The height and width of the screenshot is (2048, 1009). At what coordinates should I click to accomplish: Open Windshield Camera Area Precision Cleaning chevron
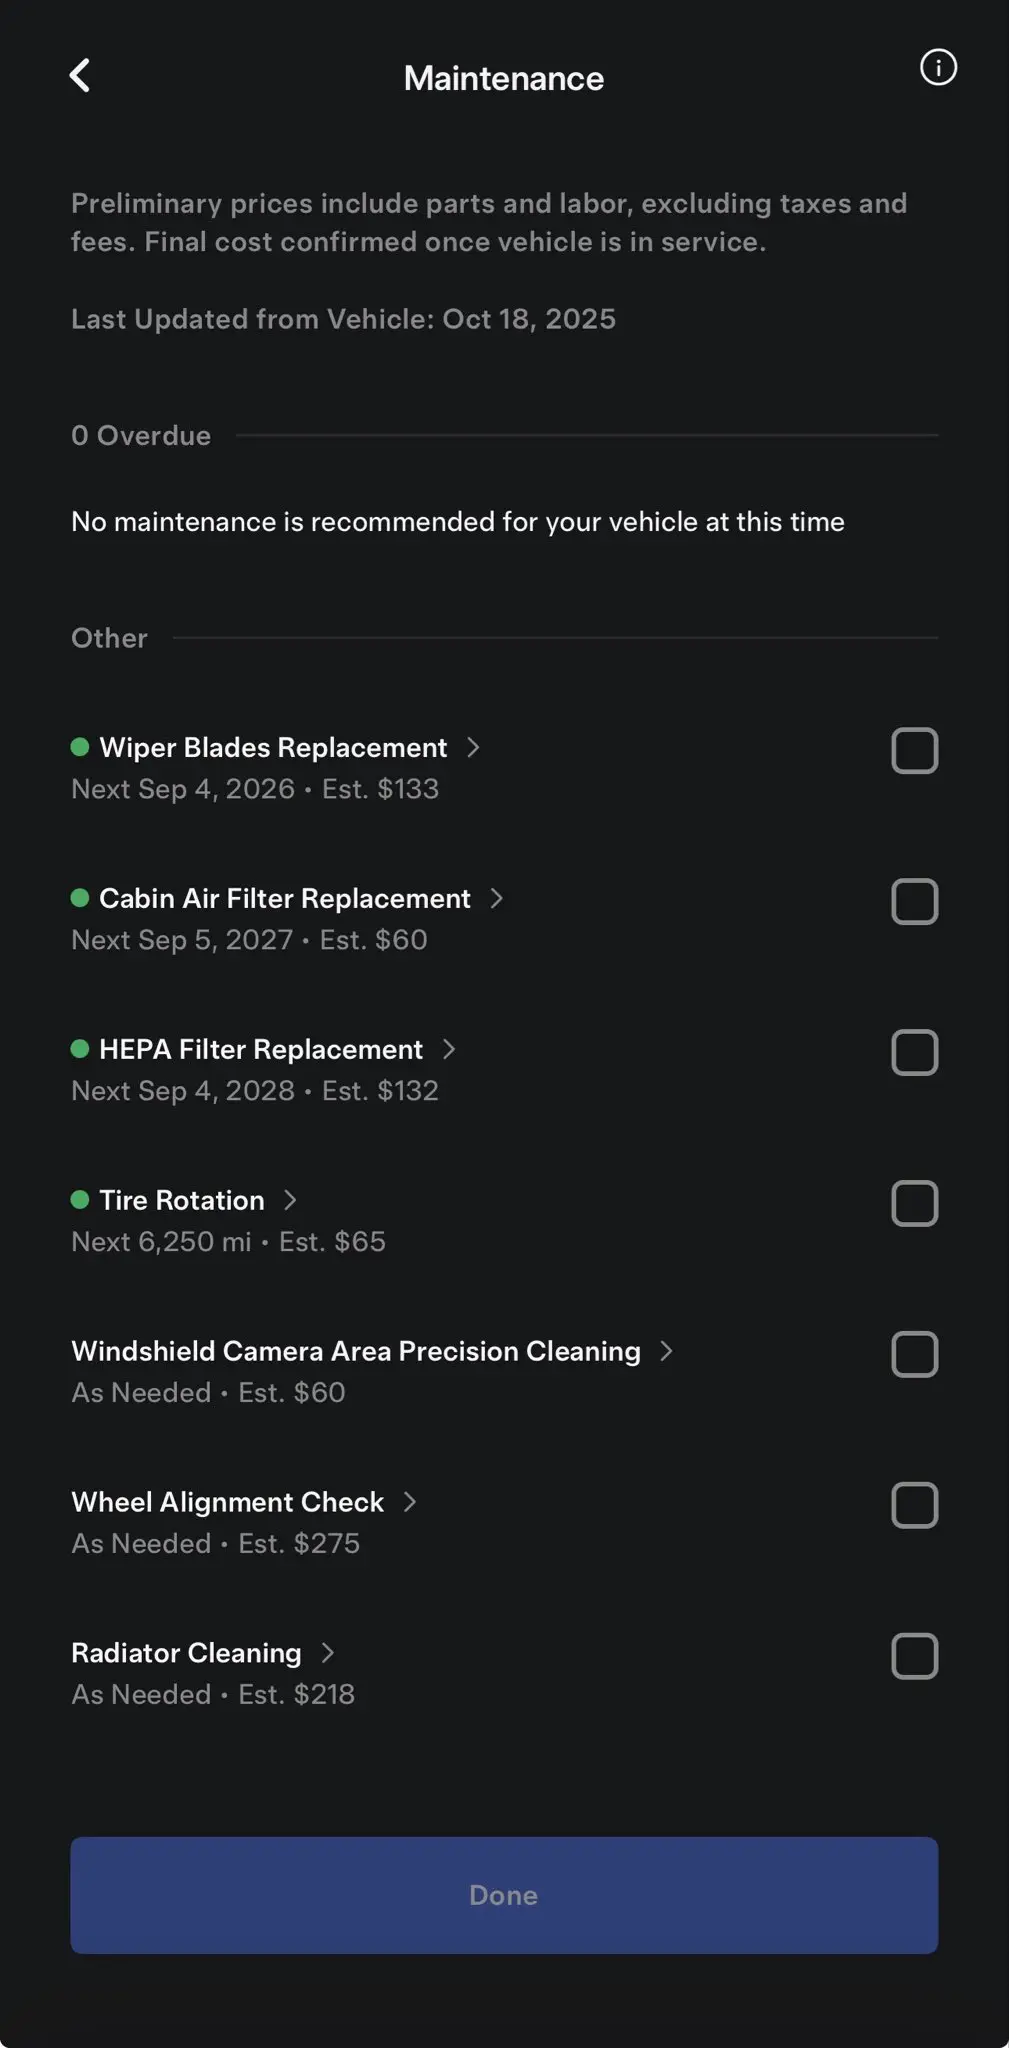pyautogui.click(x=667, y=1351)
